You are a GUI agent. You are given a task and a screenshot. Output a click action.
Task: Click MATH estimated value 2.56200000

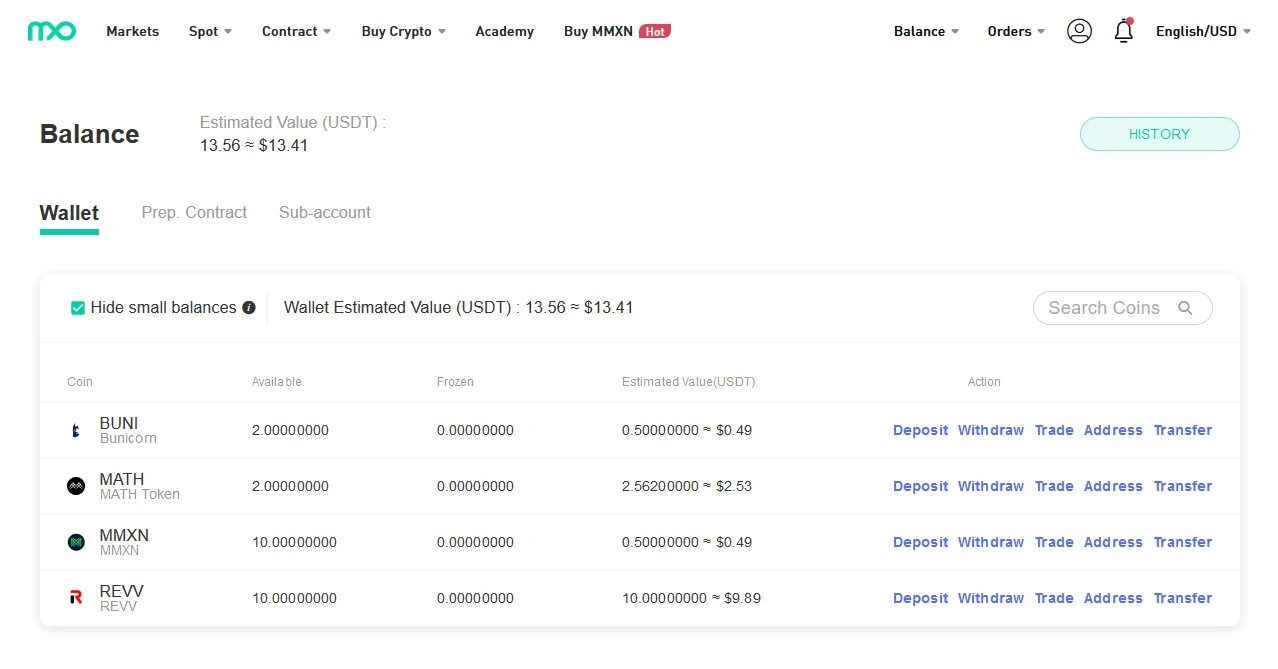pyautogui.click(x=660, y=486)
